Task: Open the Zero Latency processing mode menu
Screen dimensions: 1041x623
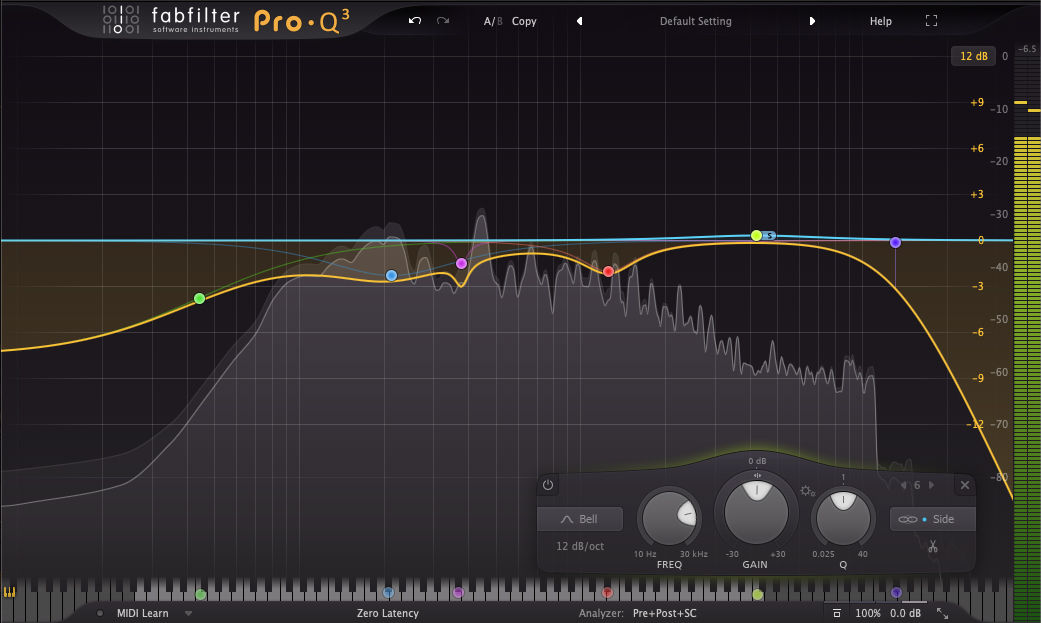Action: tap(388, 613)
